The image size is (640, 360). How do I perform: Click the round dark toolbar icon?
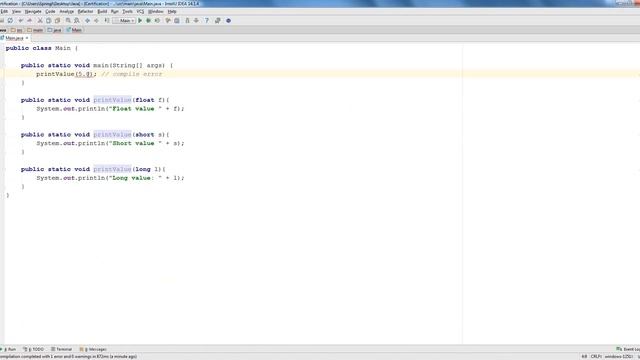[229, 20]
